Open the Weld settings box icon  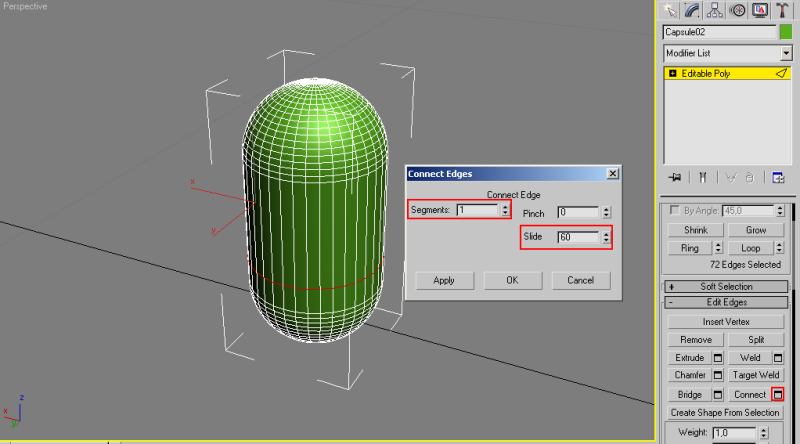pos(778,358)
